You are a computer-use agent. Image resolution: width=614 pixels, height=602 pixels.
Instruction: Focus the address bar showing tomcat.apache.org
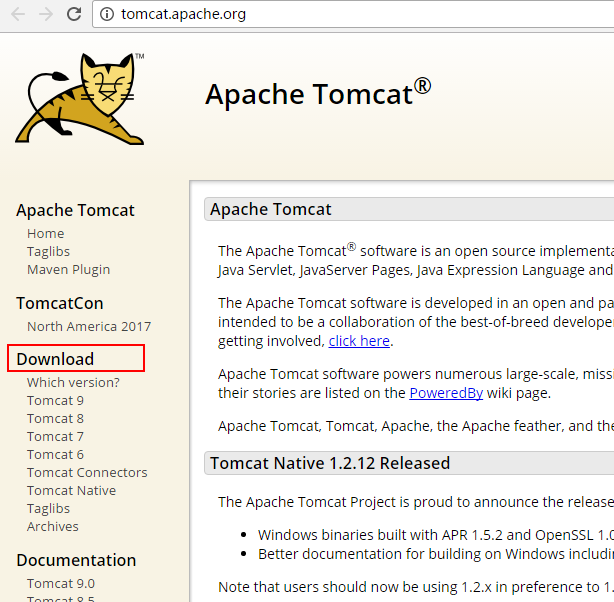(352, 14)
